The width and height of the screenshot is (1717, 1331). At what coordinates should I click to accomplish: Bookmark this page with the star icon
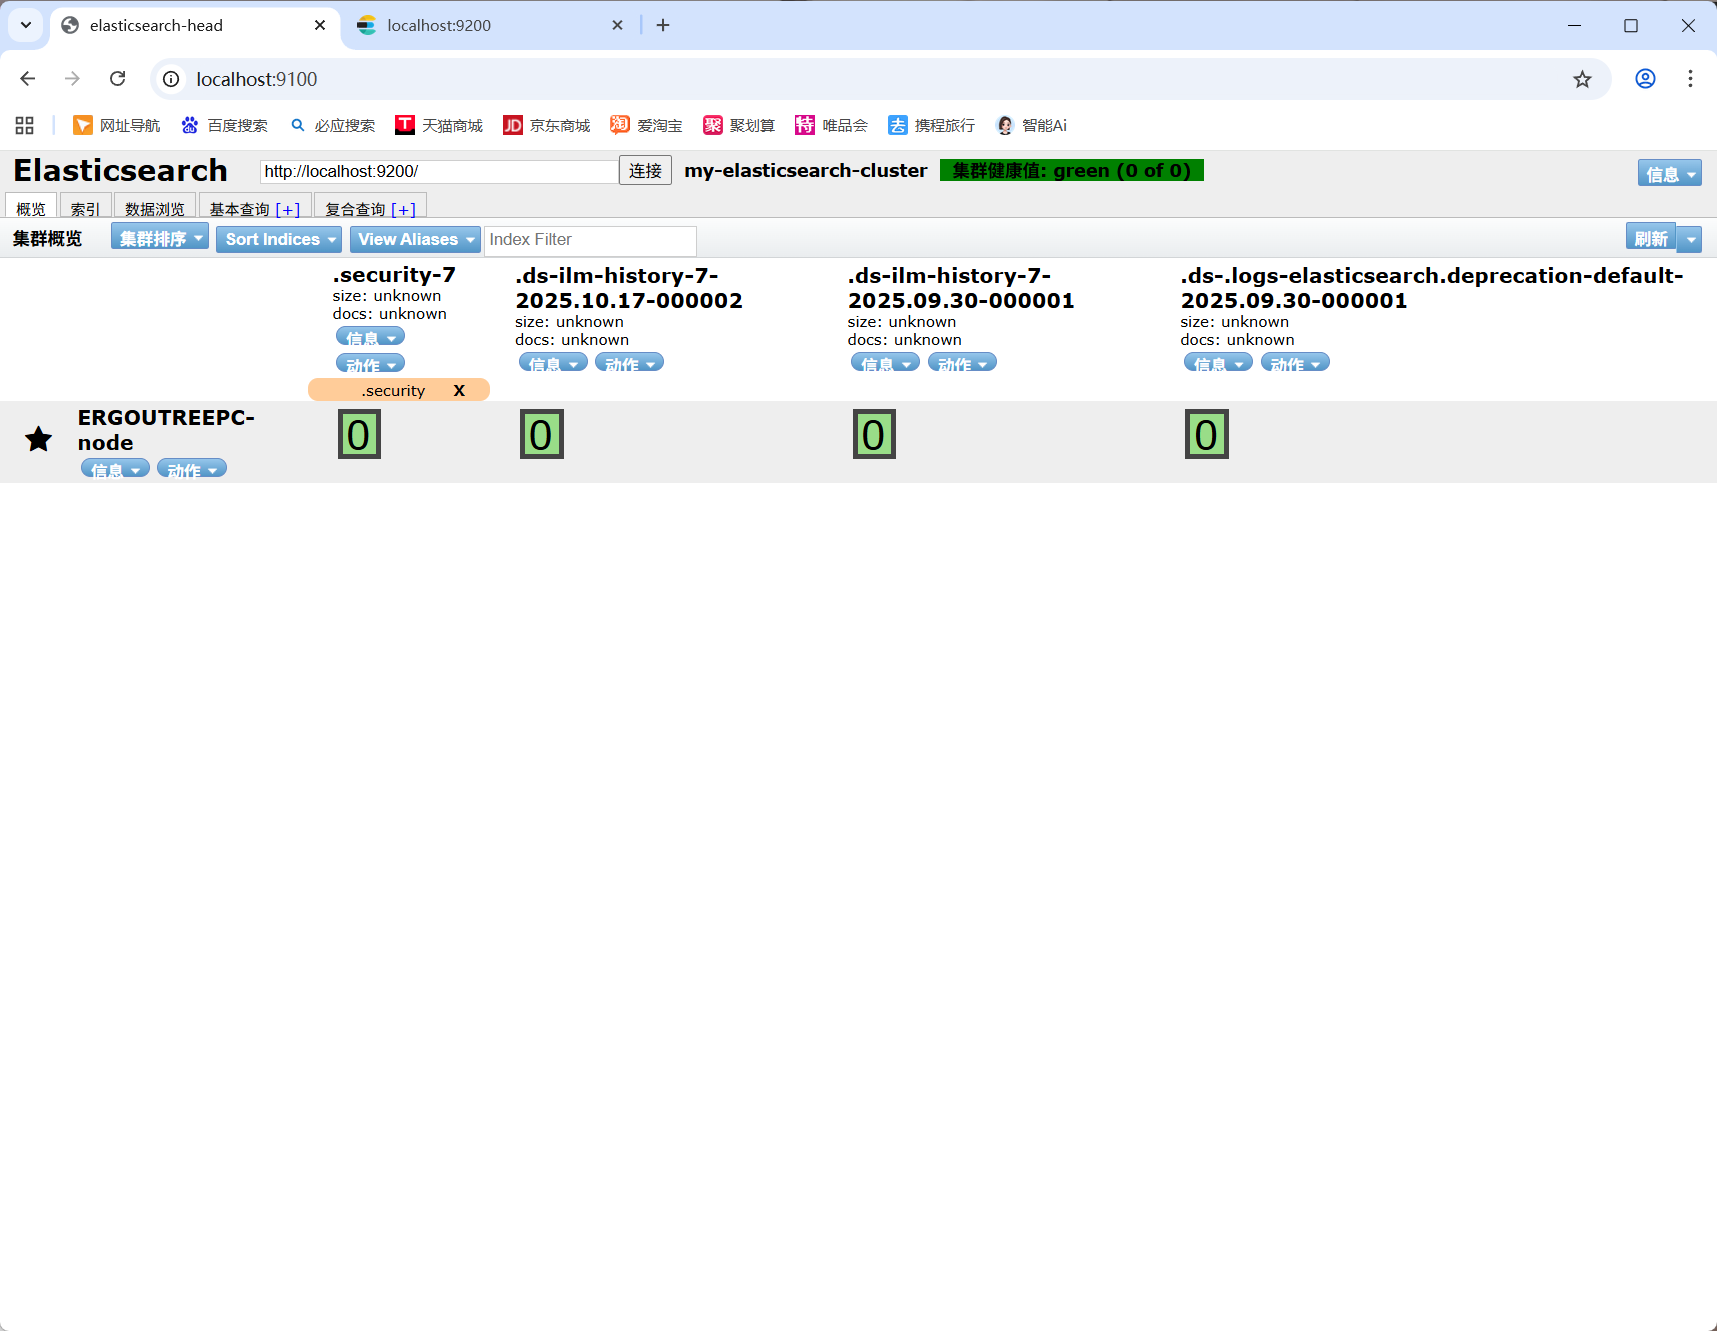click(x=1582, y=79)
